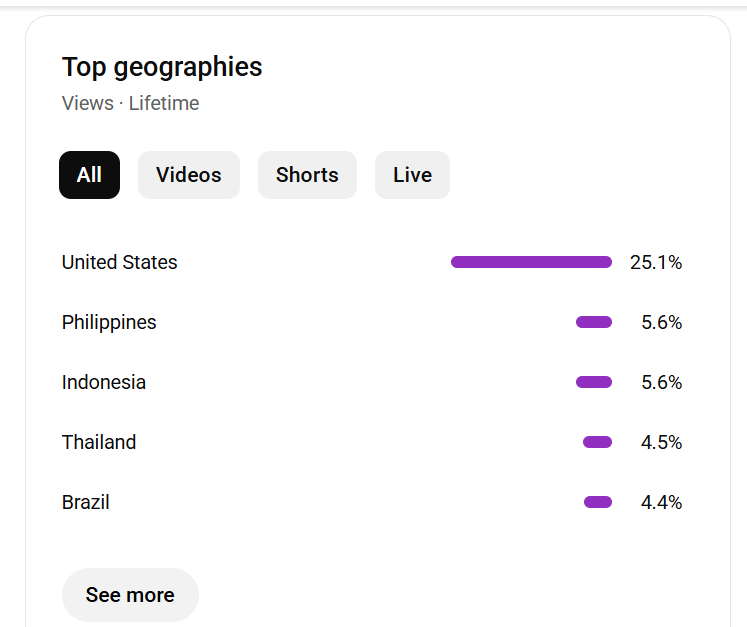747x627 pixels.
Task: Click the 25.1% percentage value
Action: (x=656, y=262)
